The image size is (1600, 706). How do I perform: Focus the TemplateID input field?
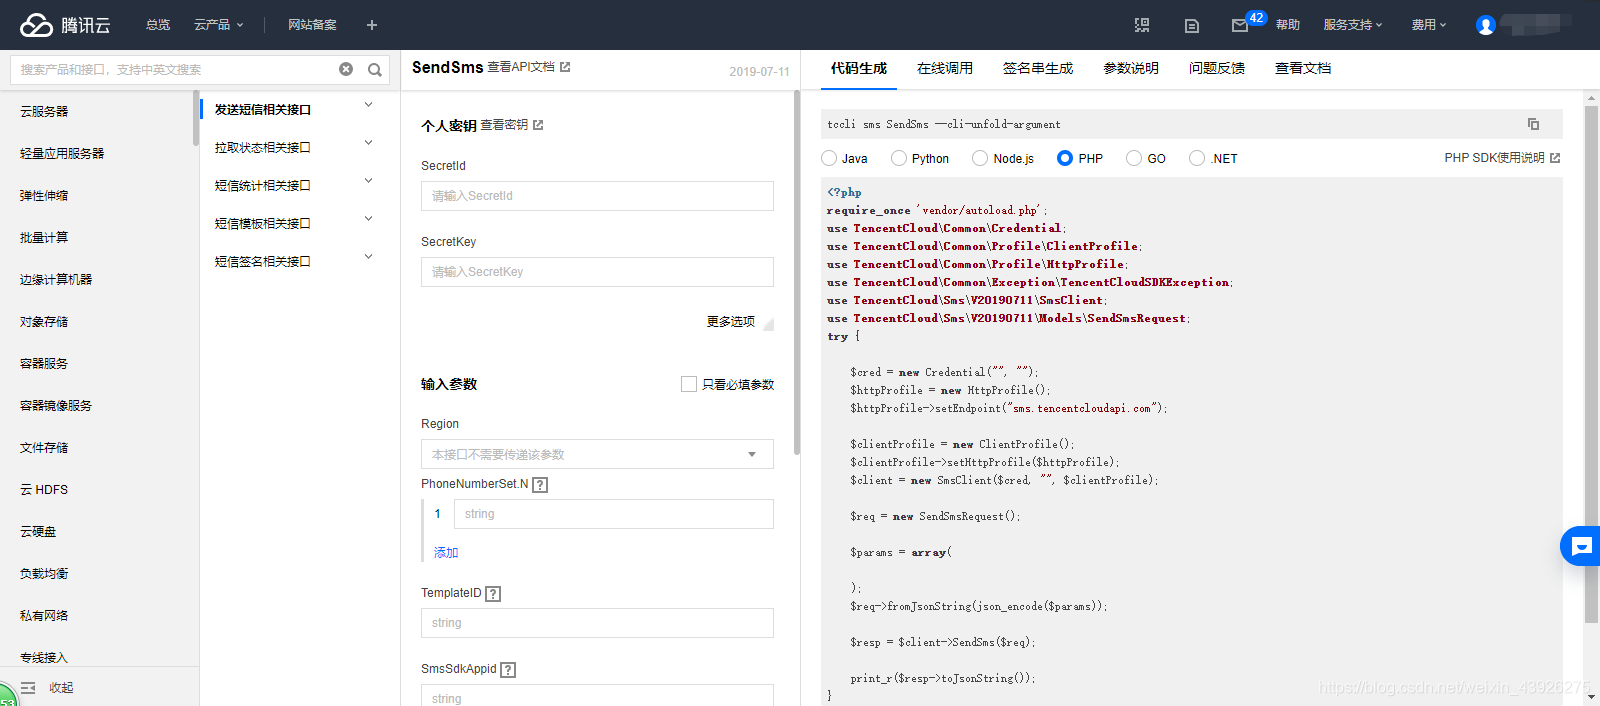point(597,623)
